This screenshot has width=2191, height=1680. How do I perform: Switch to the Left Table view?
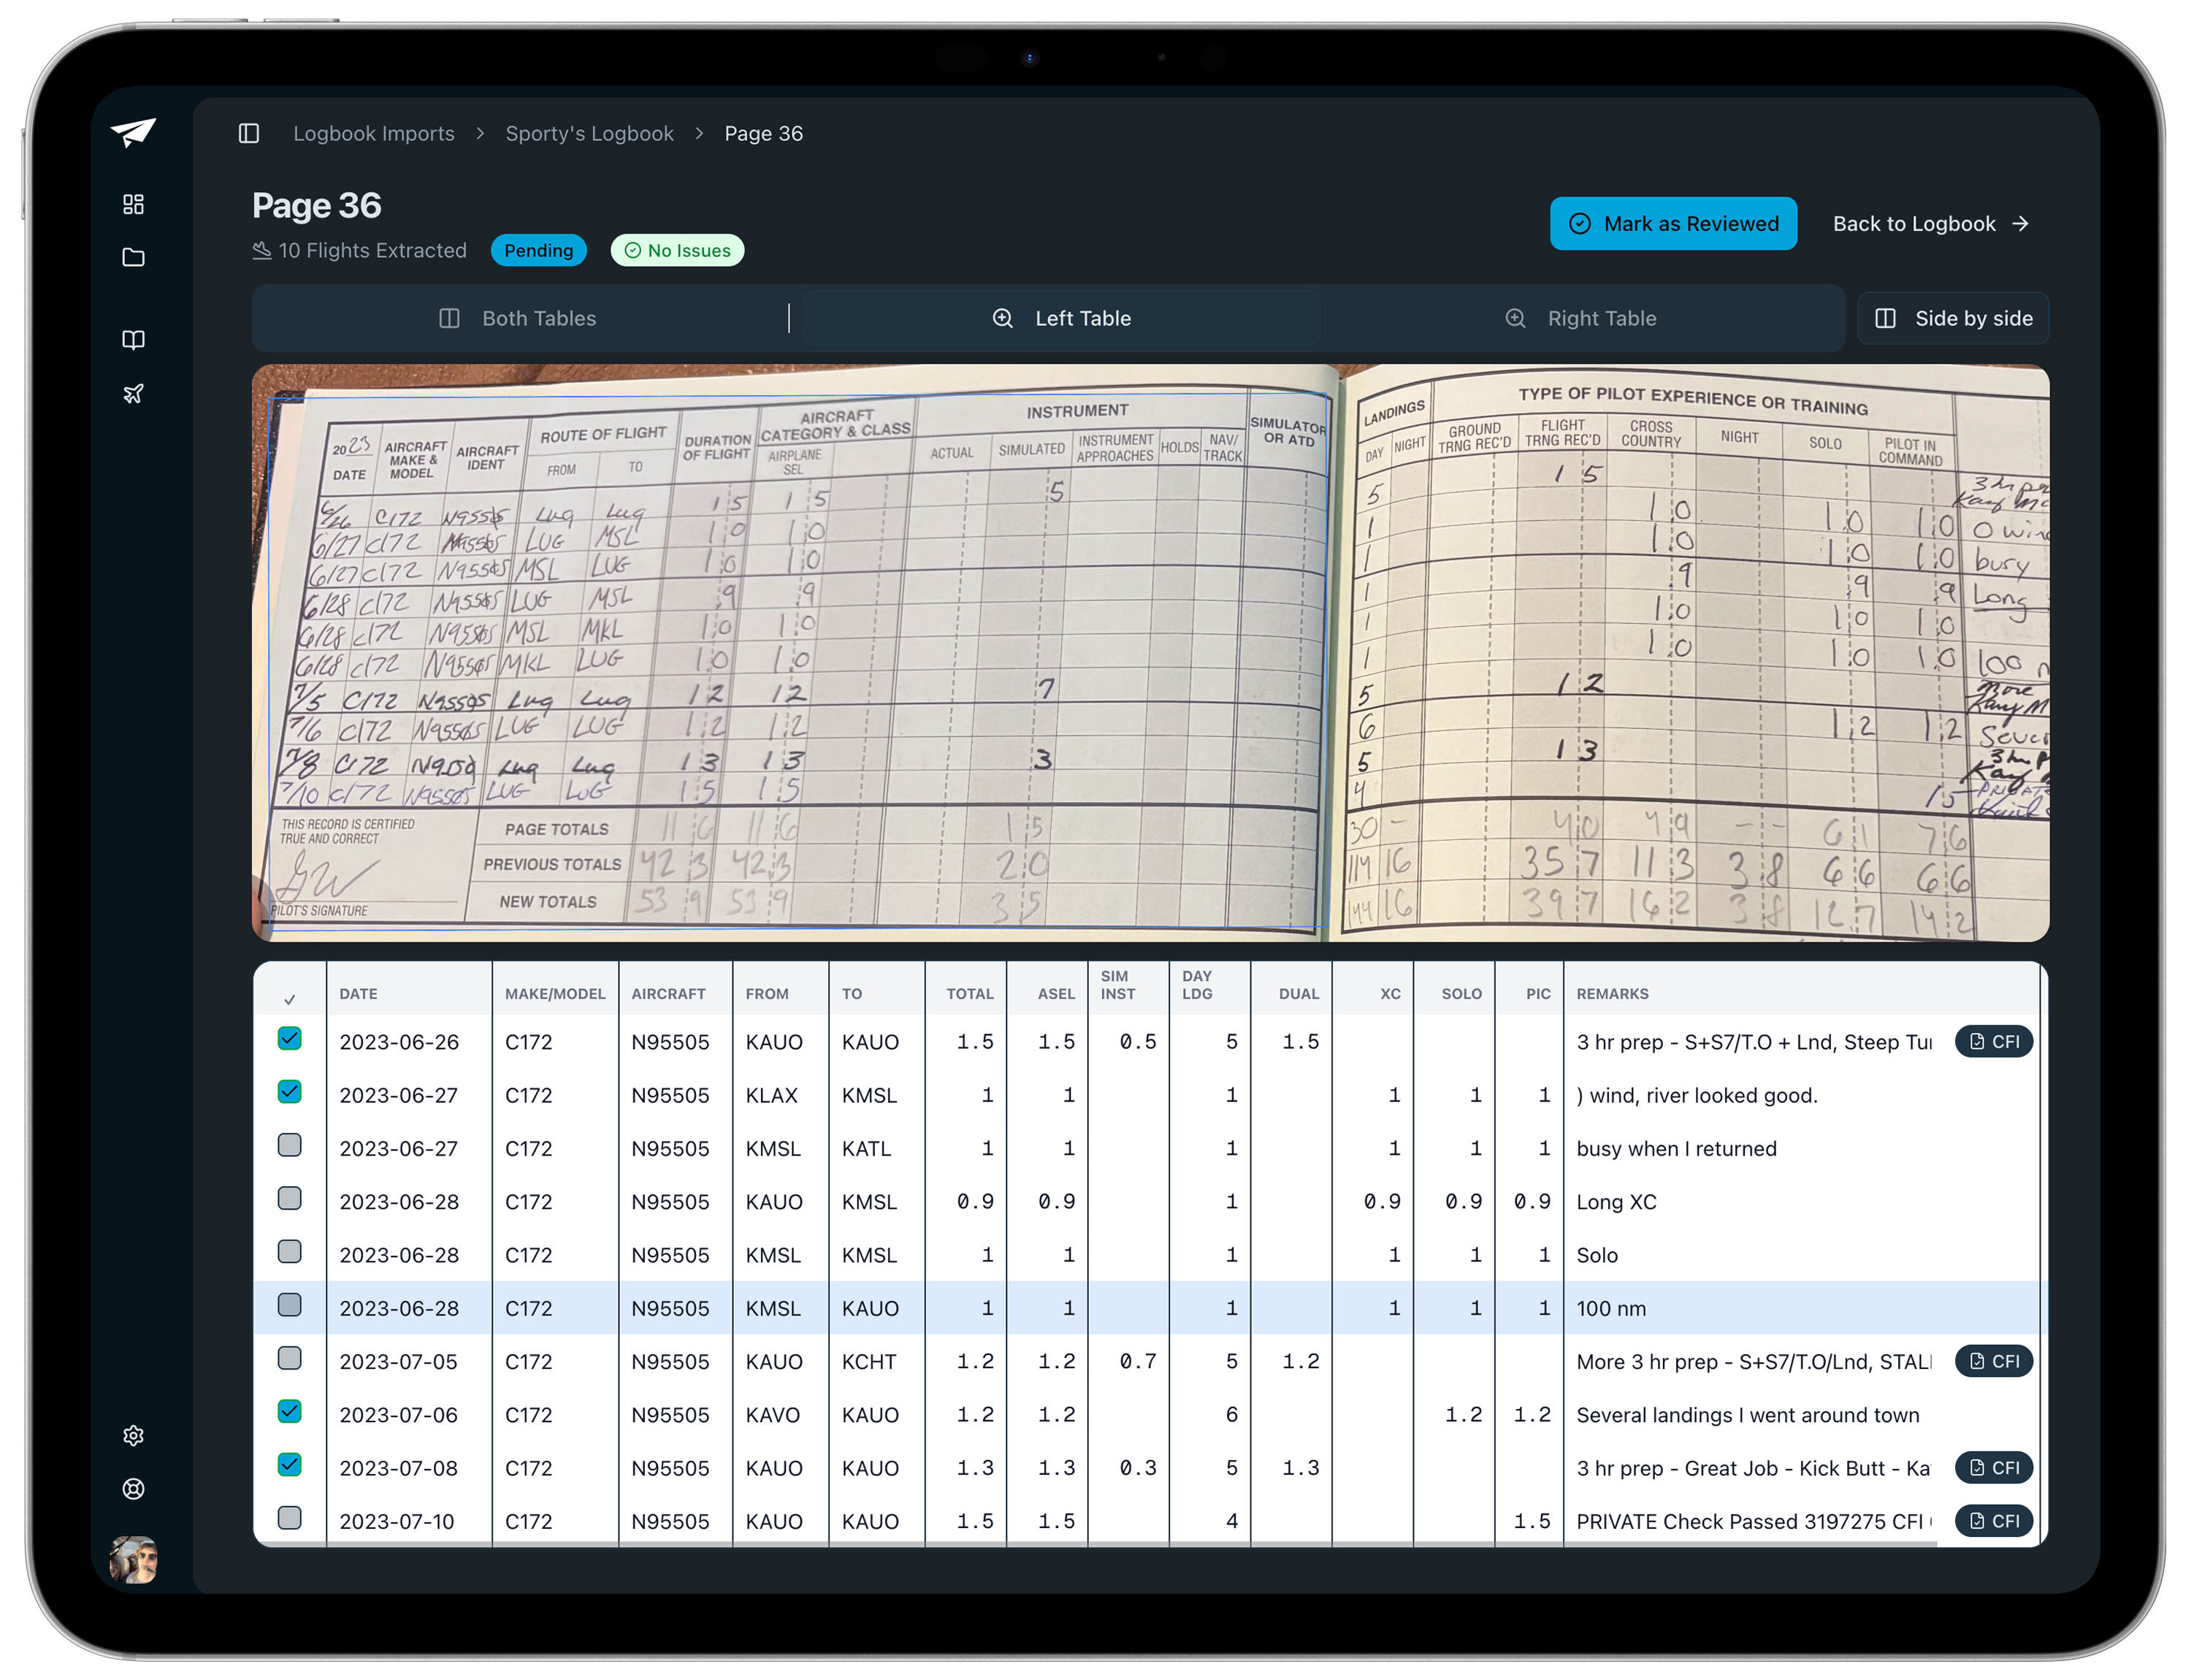(1062, 318)
